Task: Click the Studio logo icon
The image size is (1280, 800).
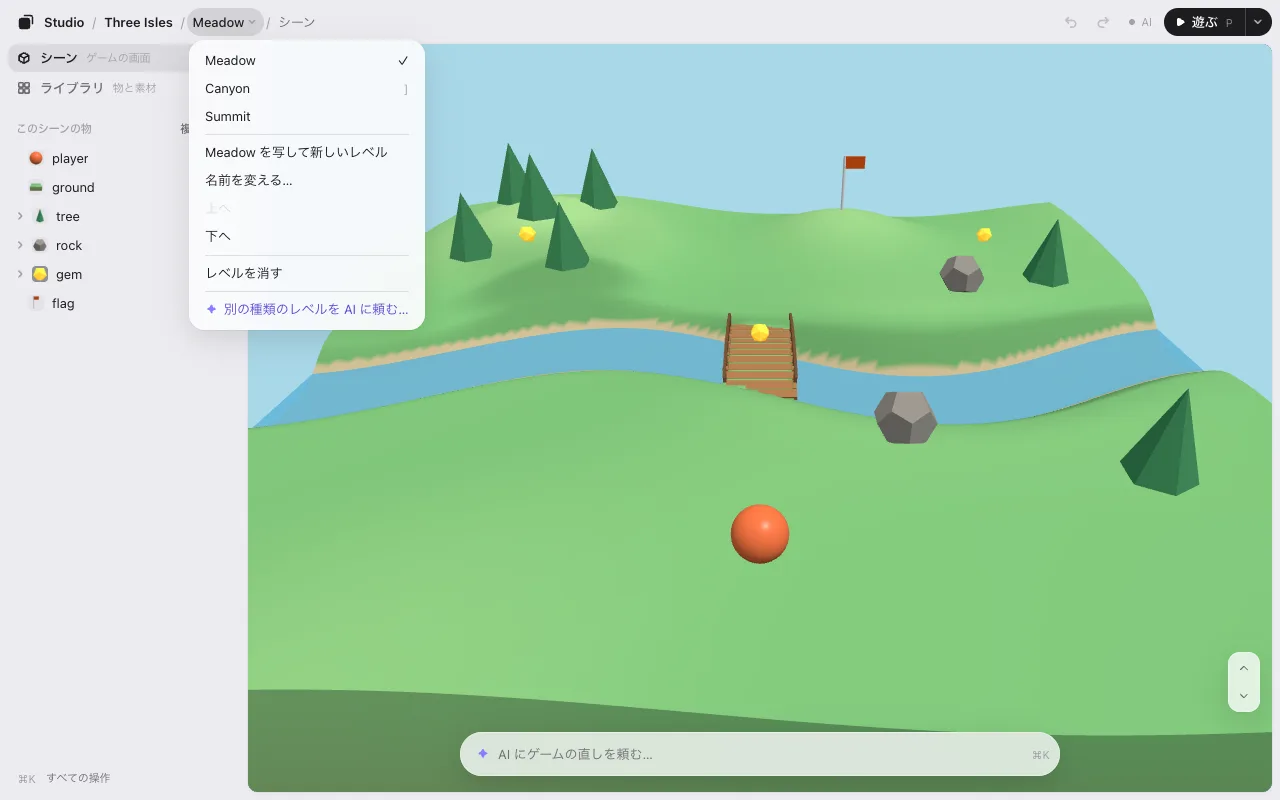Action: (x=26, y=22)
